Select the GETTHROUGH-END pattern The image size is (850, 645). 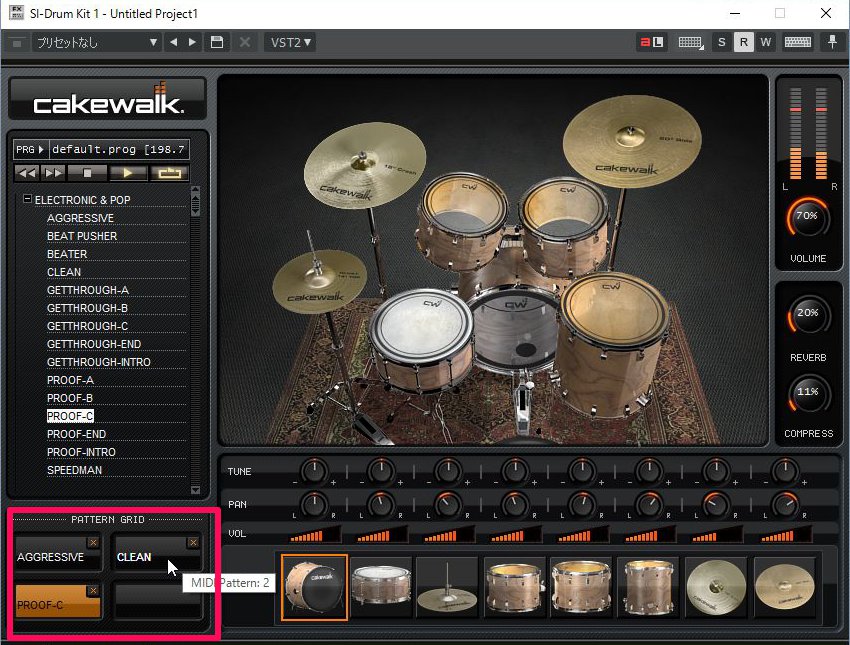(x=94, y=344)
